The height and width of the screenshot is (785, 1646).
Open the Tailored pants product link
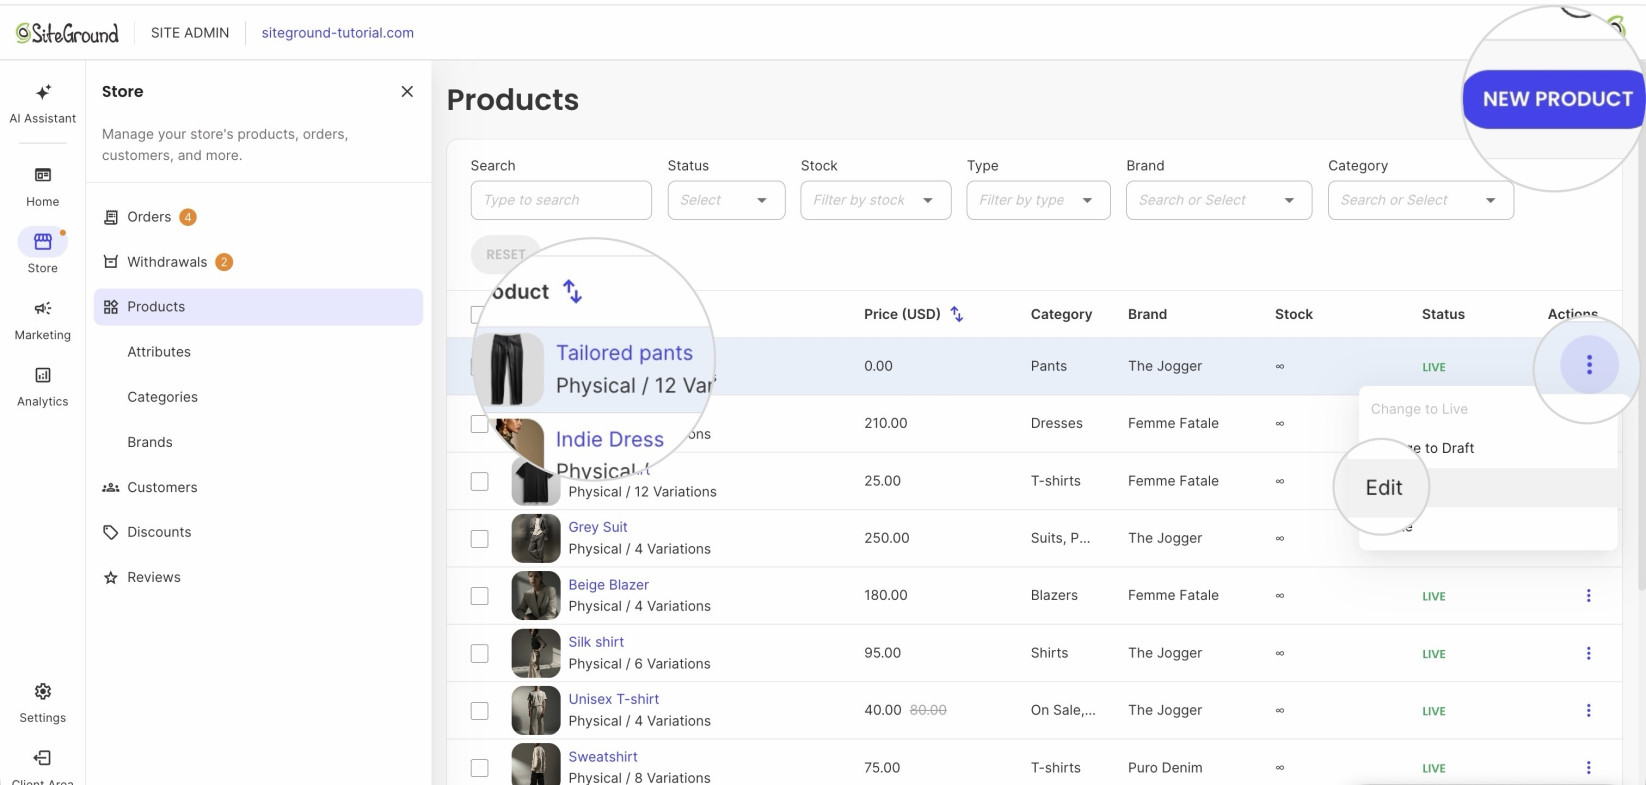point(624,353)
